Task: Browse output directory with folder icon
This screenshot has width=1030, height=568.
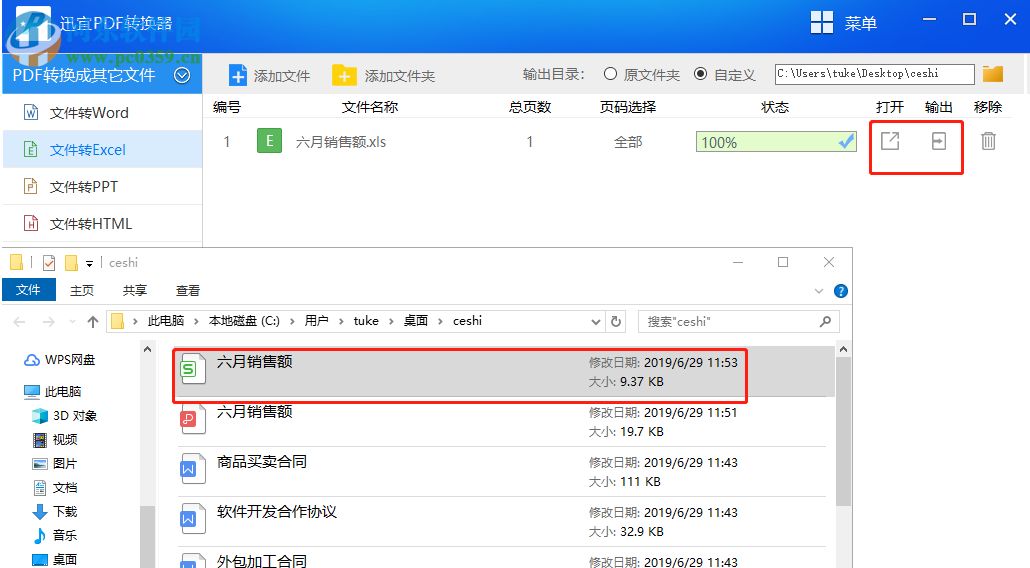Action: tap(993, 74)
